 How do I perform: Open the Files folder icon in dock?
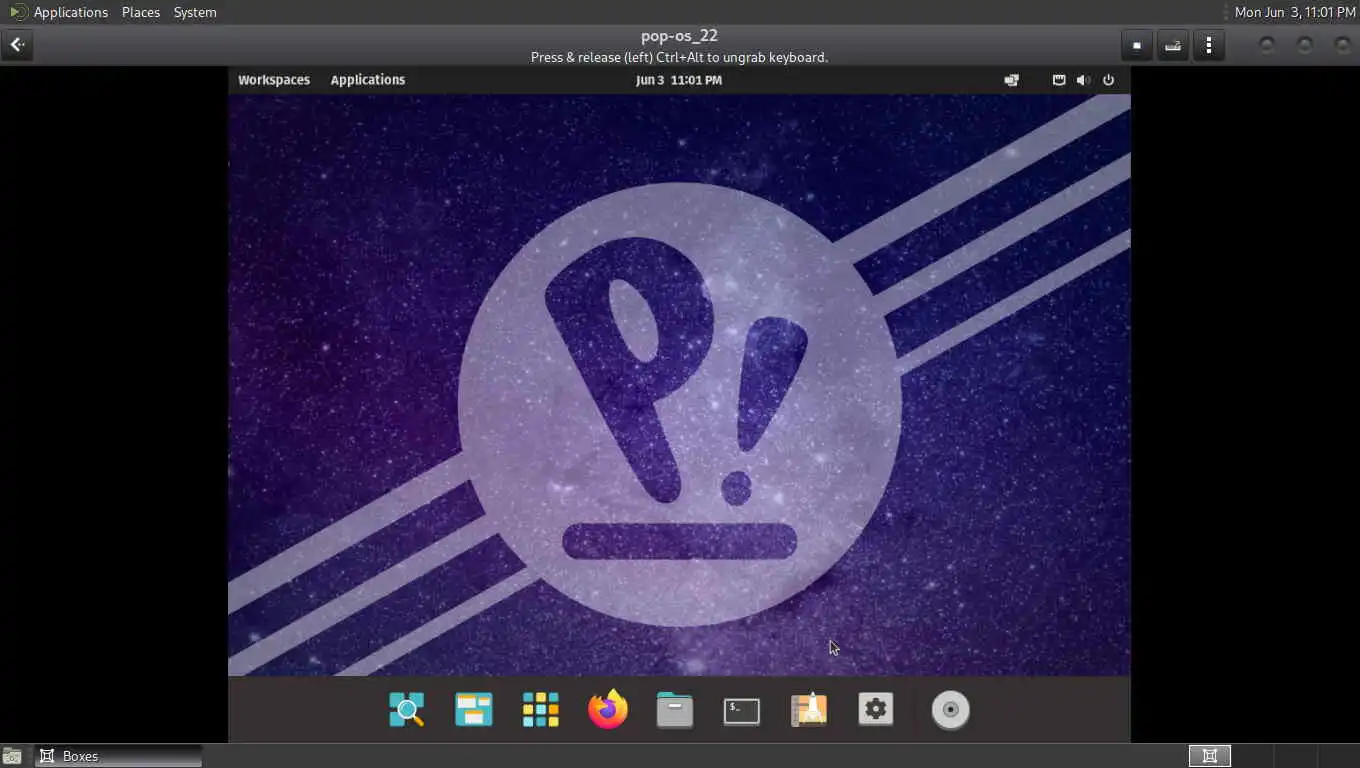[675, 710]
